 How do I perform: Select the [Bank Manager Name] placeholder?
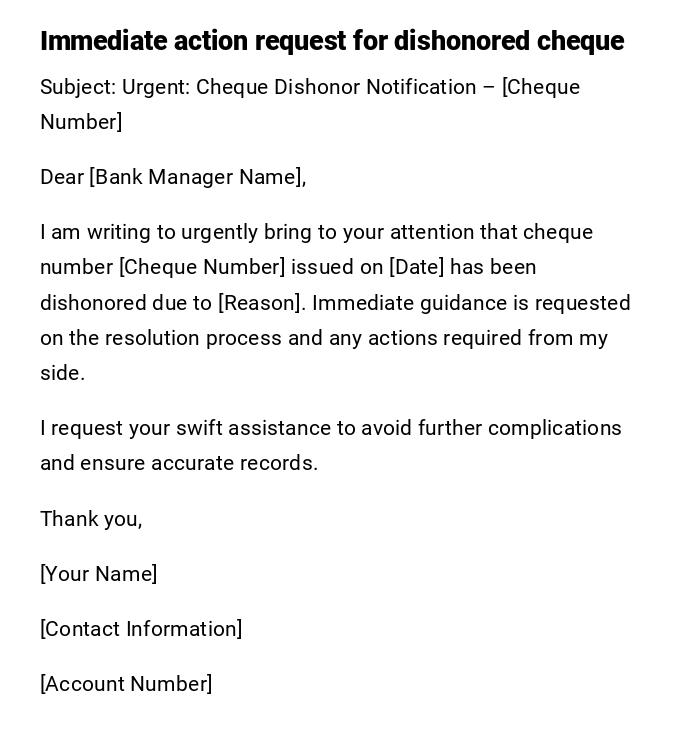pos(195,178)
